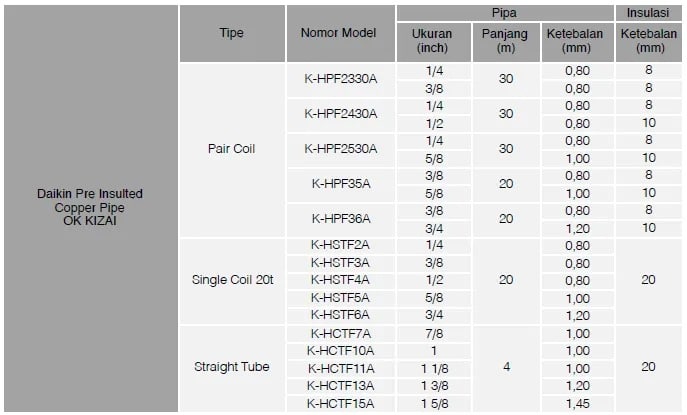Select the Nomor Model column header
The height and width of the screenshot is (415, 687).
coord(339,33)
